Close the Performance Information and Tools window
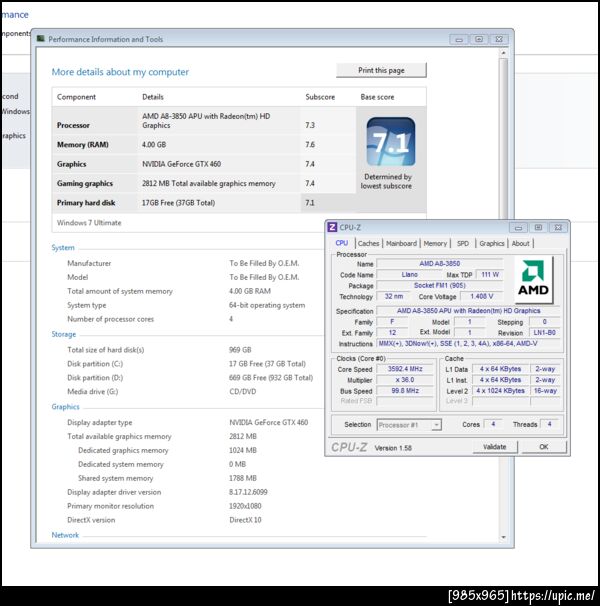Viewport: 600px width, 606px height. [x=499, y=39]
